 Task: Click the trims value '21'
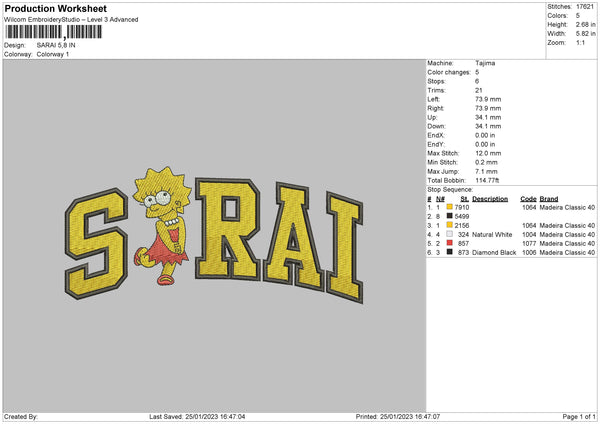pos(478,90)
